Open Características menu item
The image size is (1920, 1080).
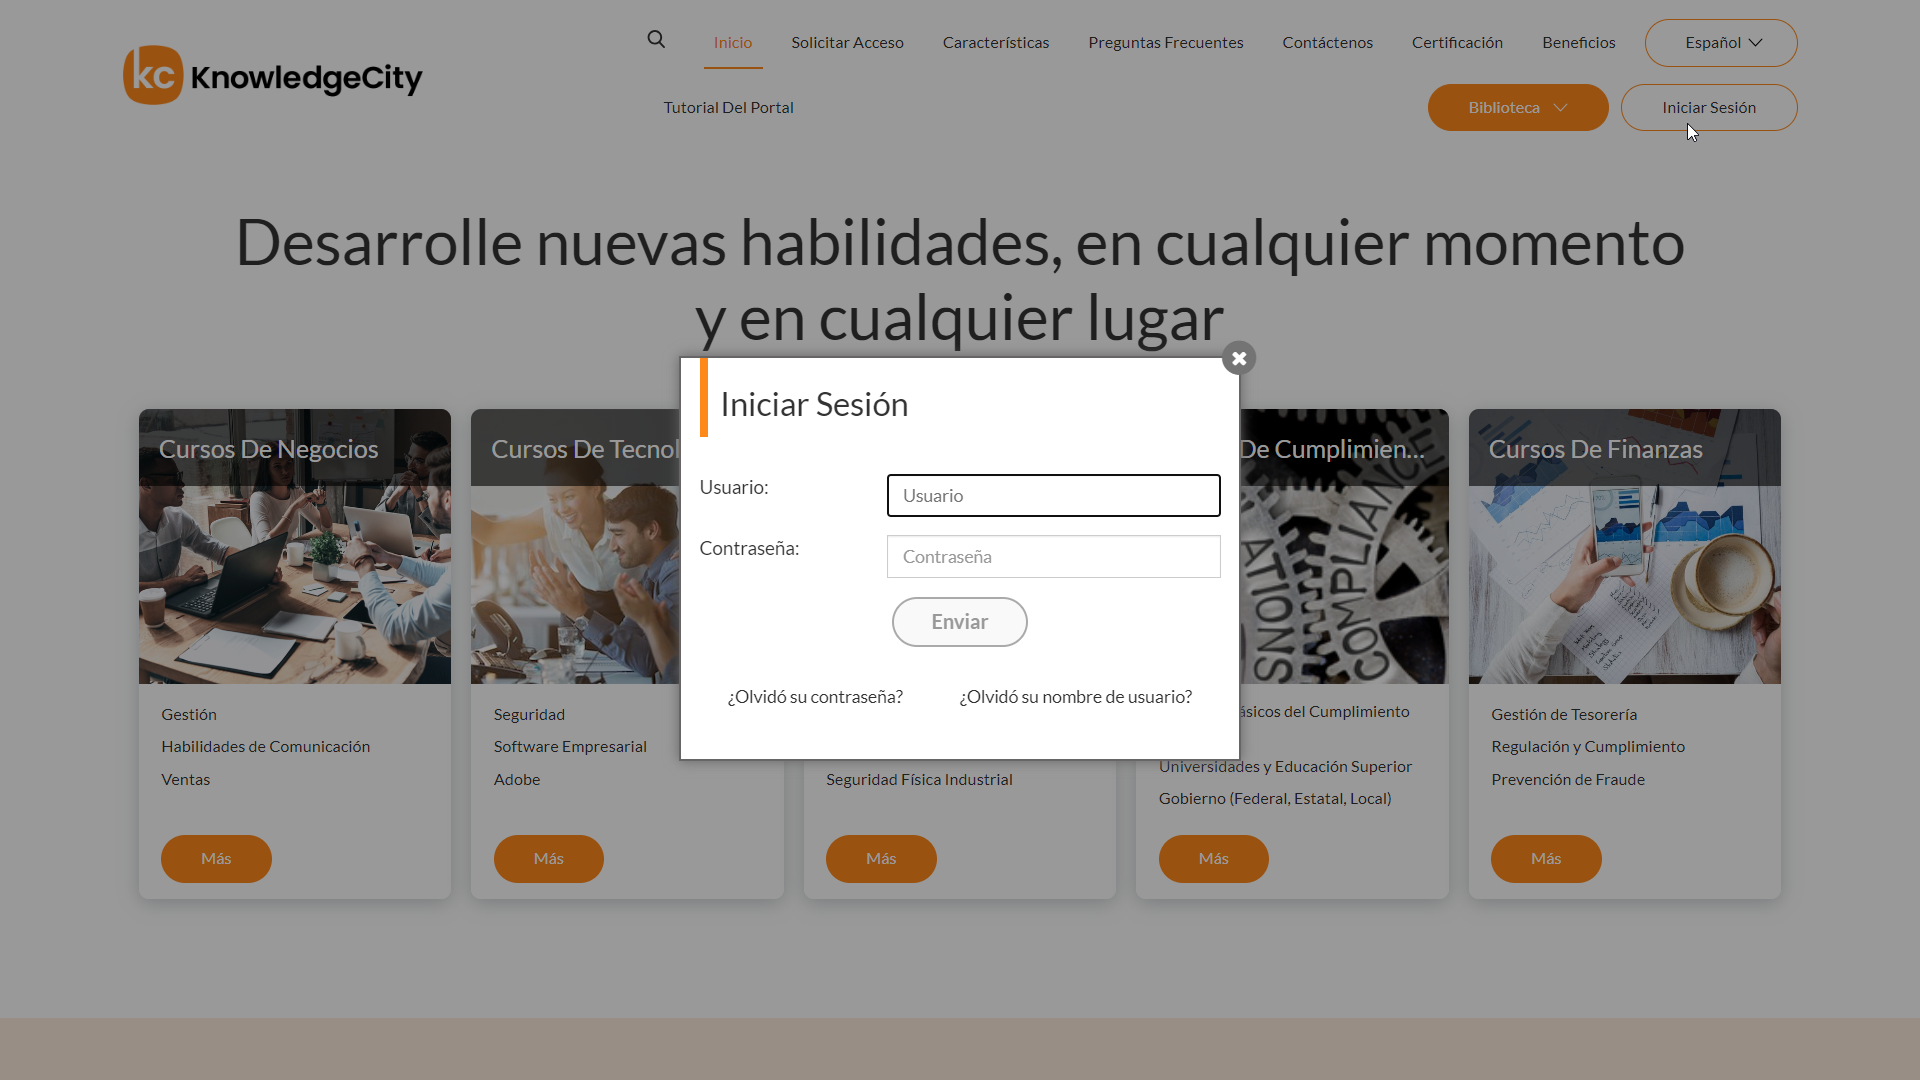coord(996,42)
